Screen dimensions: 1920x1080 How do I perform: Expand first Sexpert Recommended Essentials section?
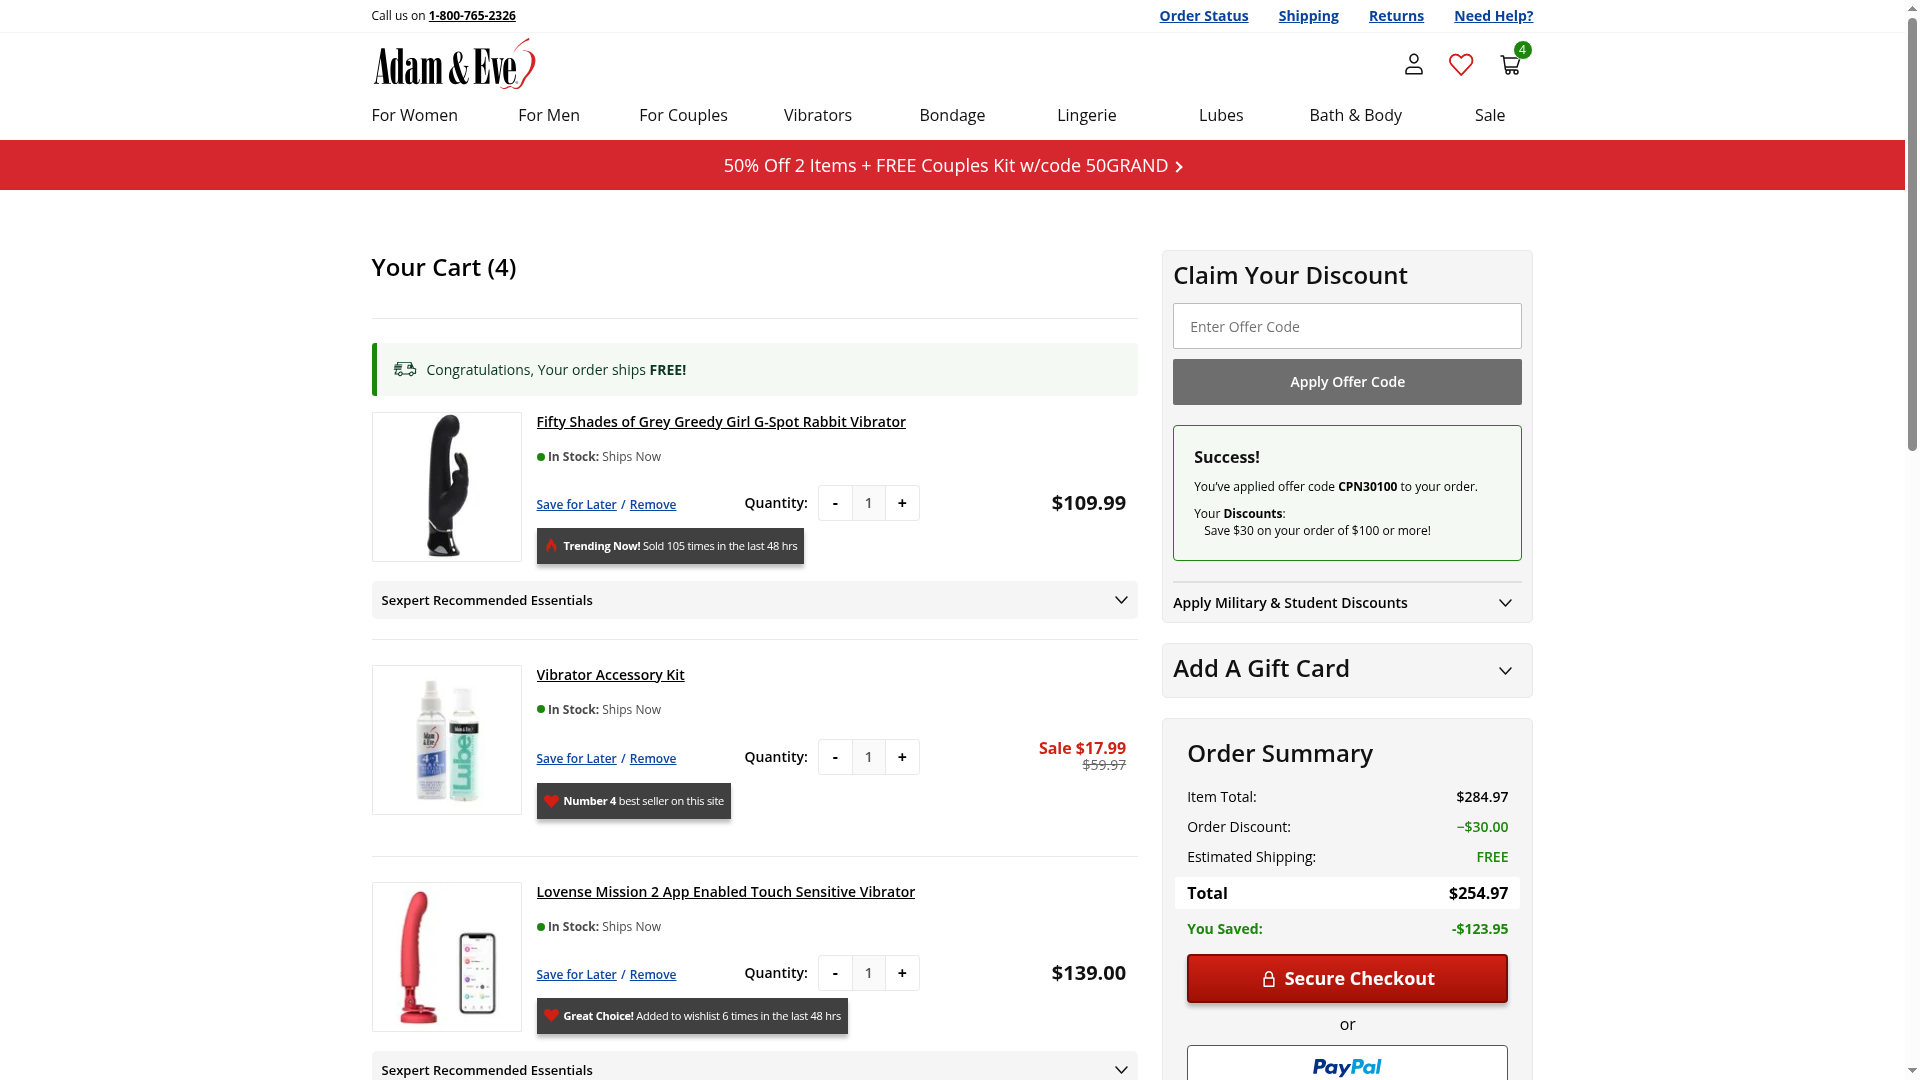click(1120, 600)
